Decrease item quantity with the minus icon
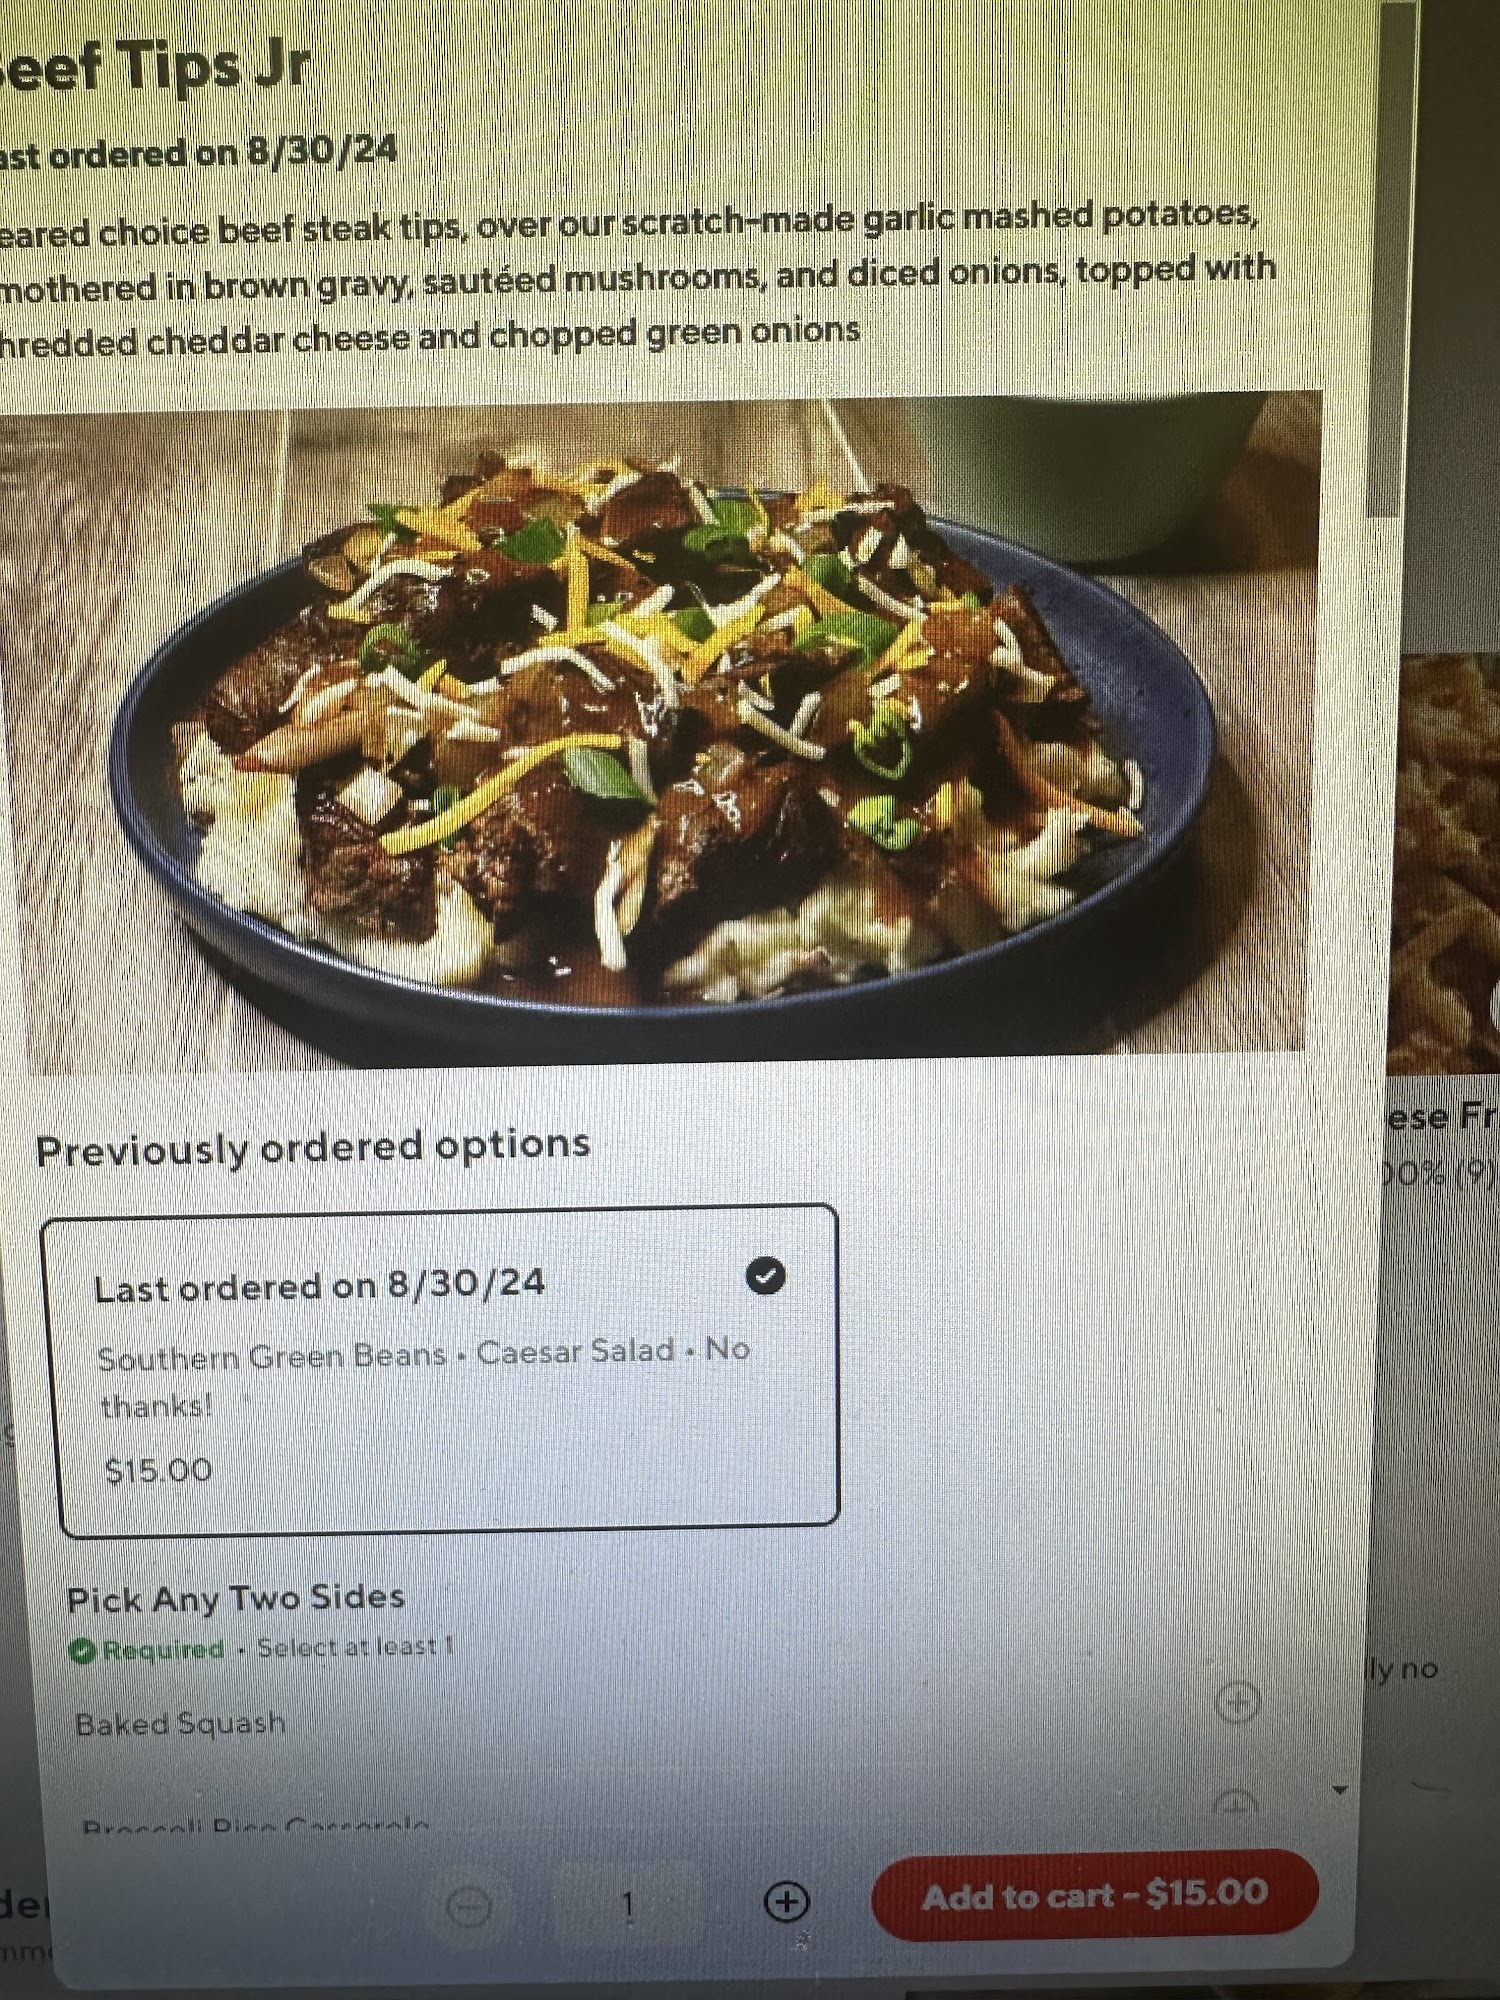The image size is (1500, 2000). [x=468, y=1906]
